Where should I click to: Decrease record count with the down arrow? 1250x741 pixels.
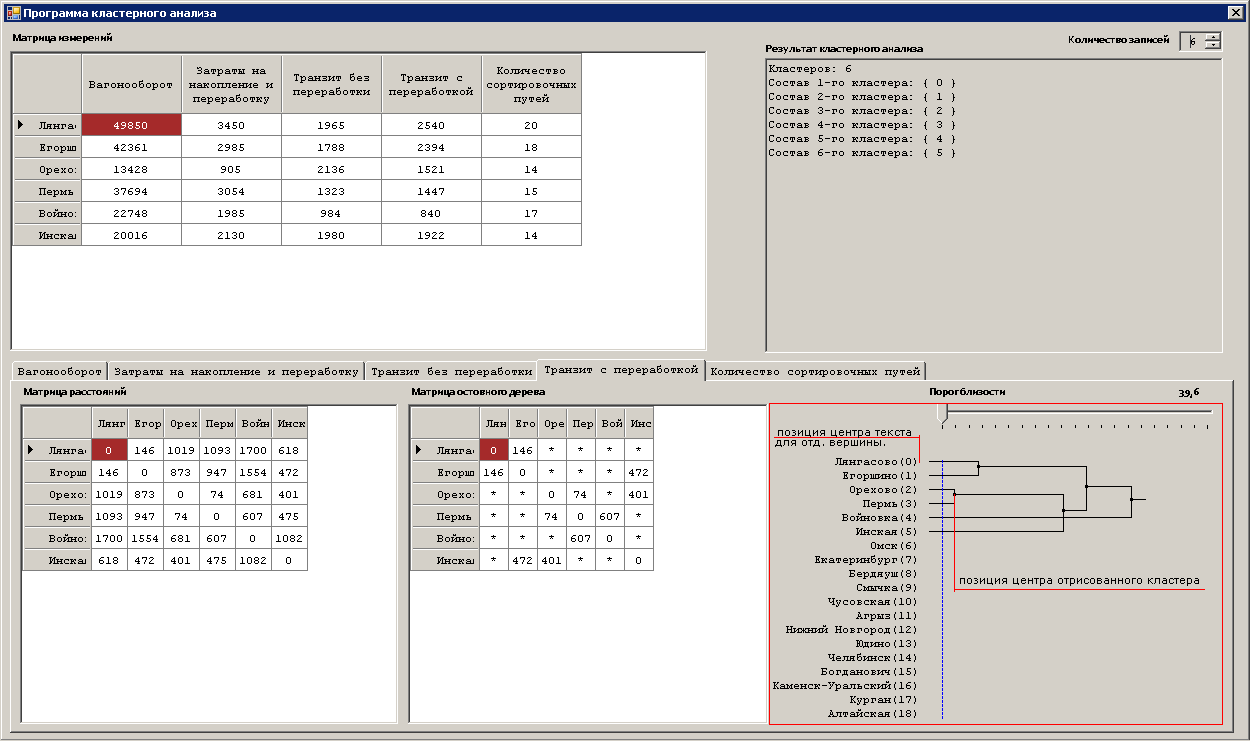pyautogui.click(x=1213, y=45)
